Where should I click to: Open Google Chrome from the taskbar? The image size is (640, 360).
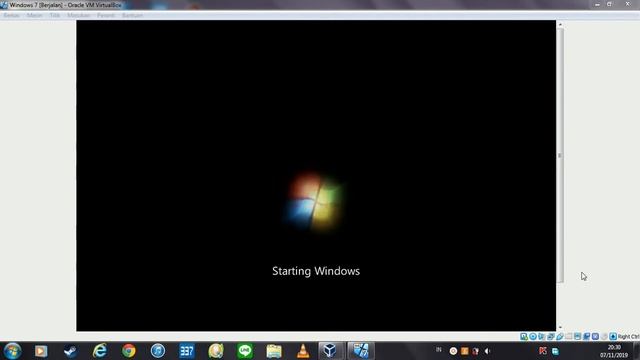129,351
